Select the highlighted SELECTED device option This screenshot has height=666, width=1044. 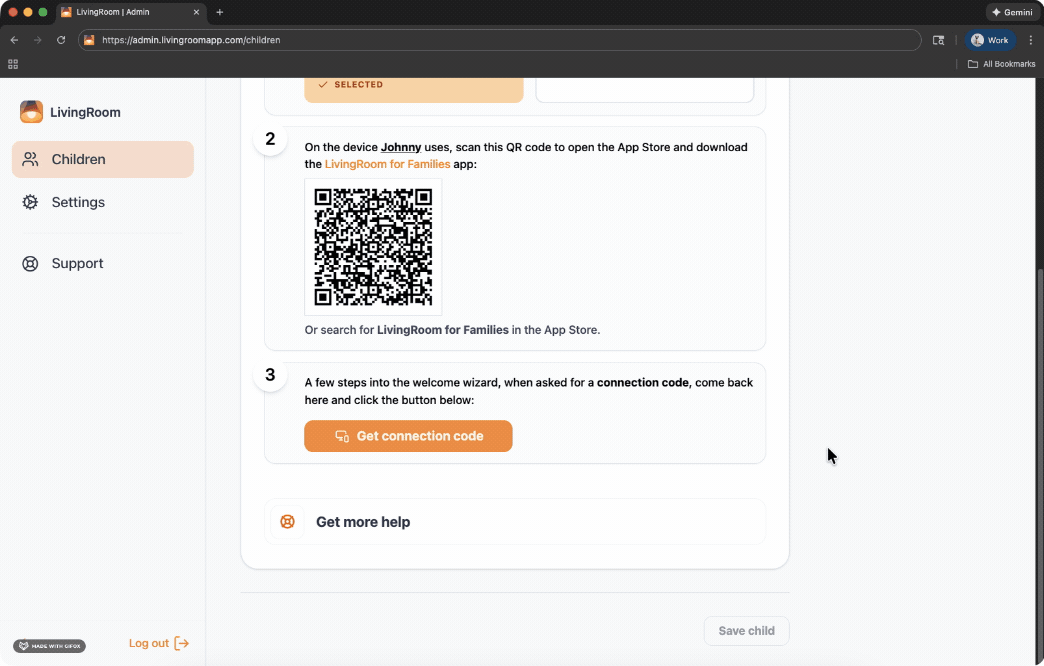pyautogui.click(x=413, y=88)
